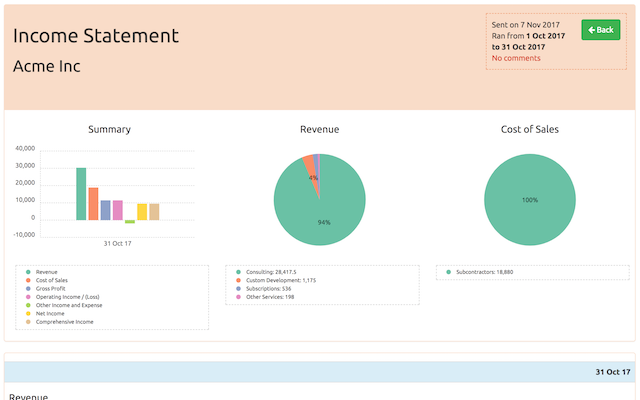Toggle the Comprehensive Income legend item
This screenshot has height=400, width=640.
coord(60,322)
